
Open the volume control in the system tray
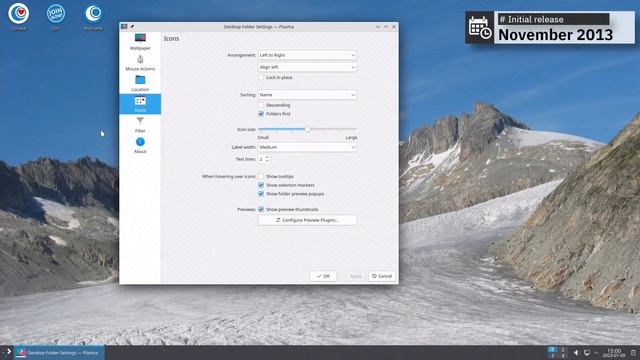coord(576,353)
